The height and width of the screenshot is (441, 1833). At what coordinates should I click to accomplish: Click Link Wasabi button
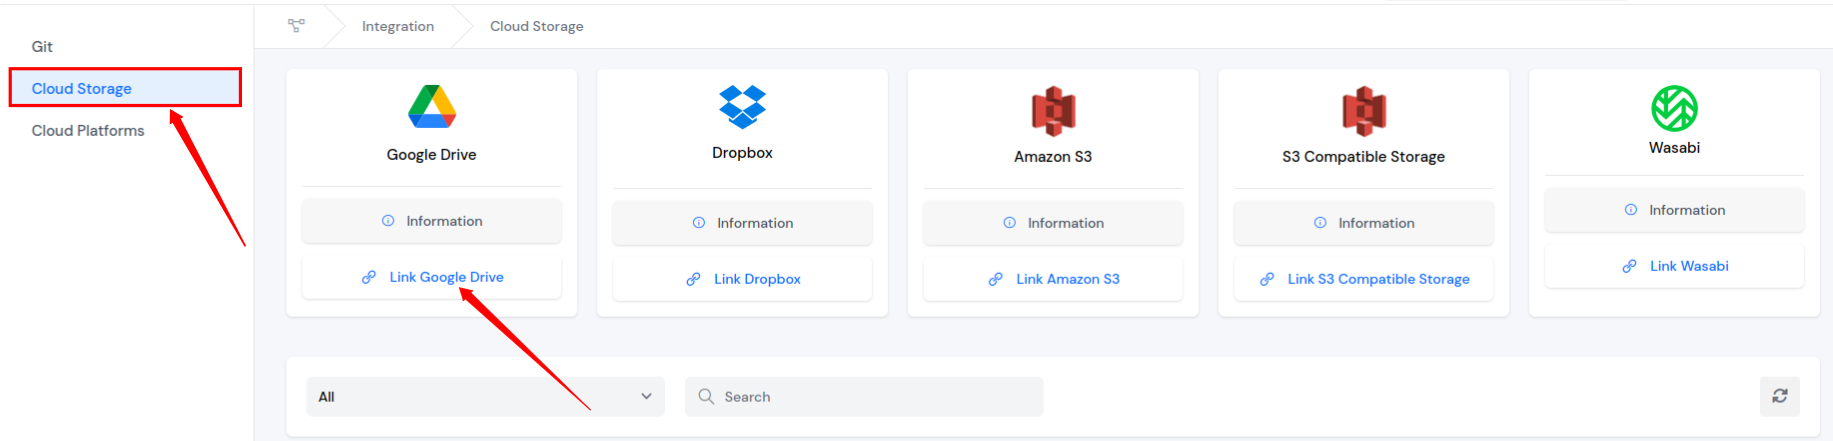tap(1674, 266)
